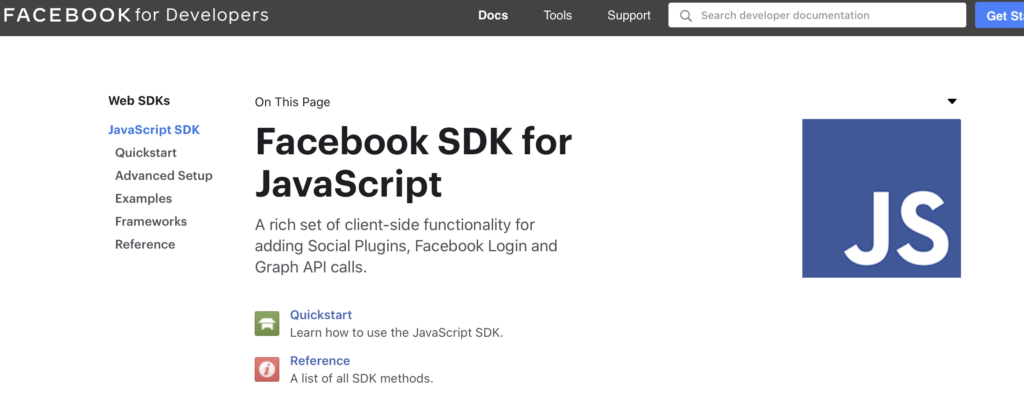Go to Frameworks in the sidebar

point(151,221)
